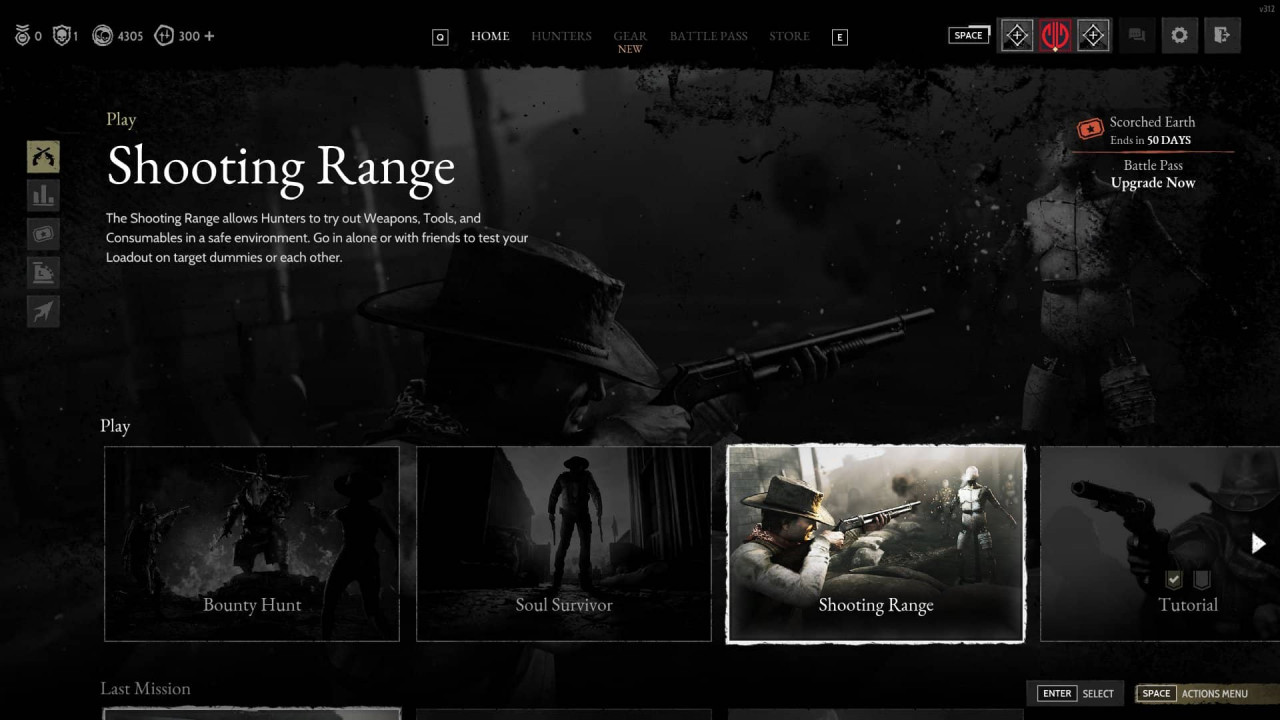This screenshot has height=720, width=1280.
Task: Open the STORE tab
Action: (789, 36)
